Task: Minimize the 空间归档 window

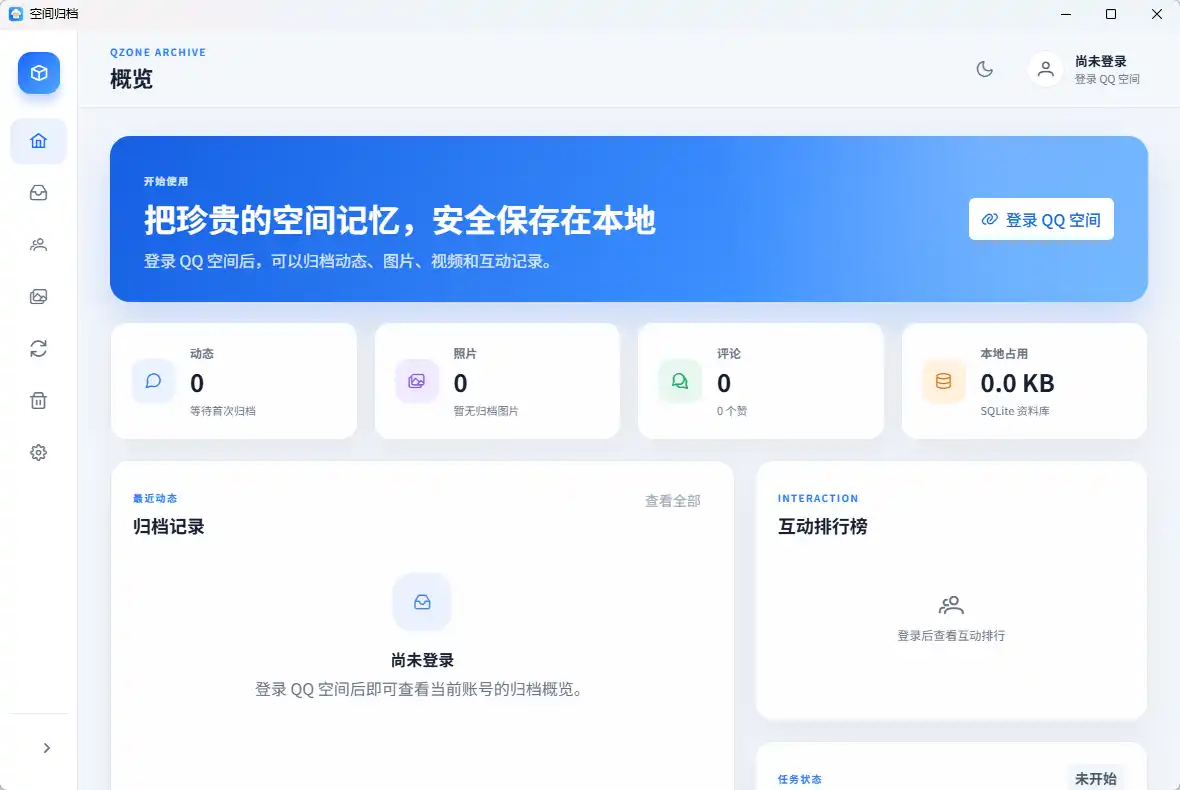Action: coord(1066,14)
